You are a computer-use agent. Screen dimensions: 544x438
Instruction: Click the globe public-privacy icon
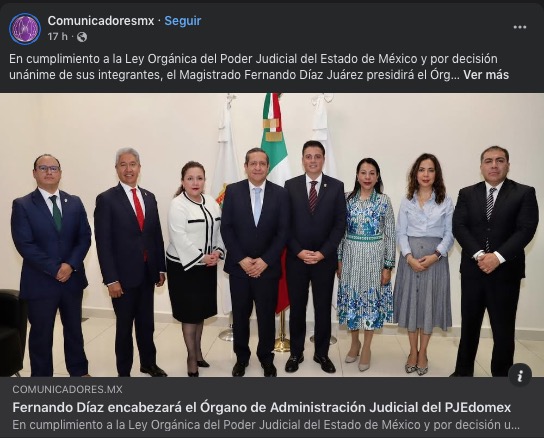[x=82, y=37]
